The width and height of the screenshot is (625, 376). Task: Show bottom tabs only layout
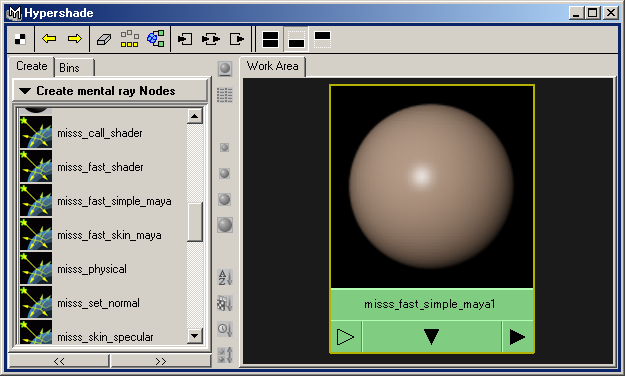pyautogui.click(x=296, y=39)
